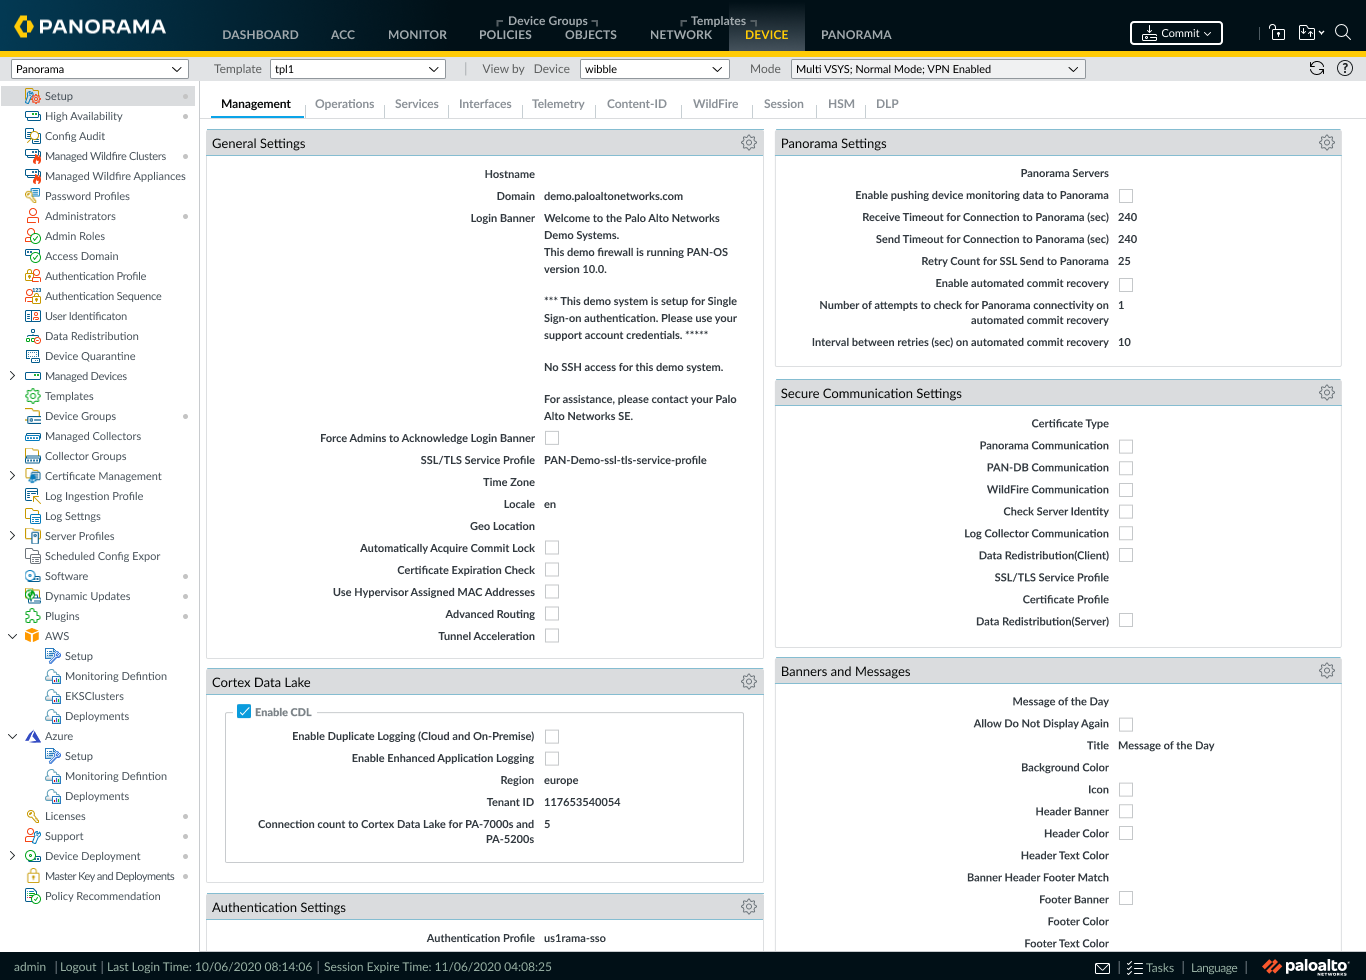
Task: Open Tasks in the status bar
Action: point(1150,968)
